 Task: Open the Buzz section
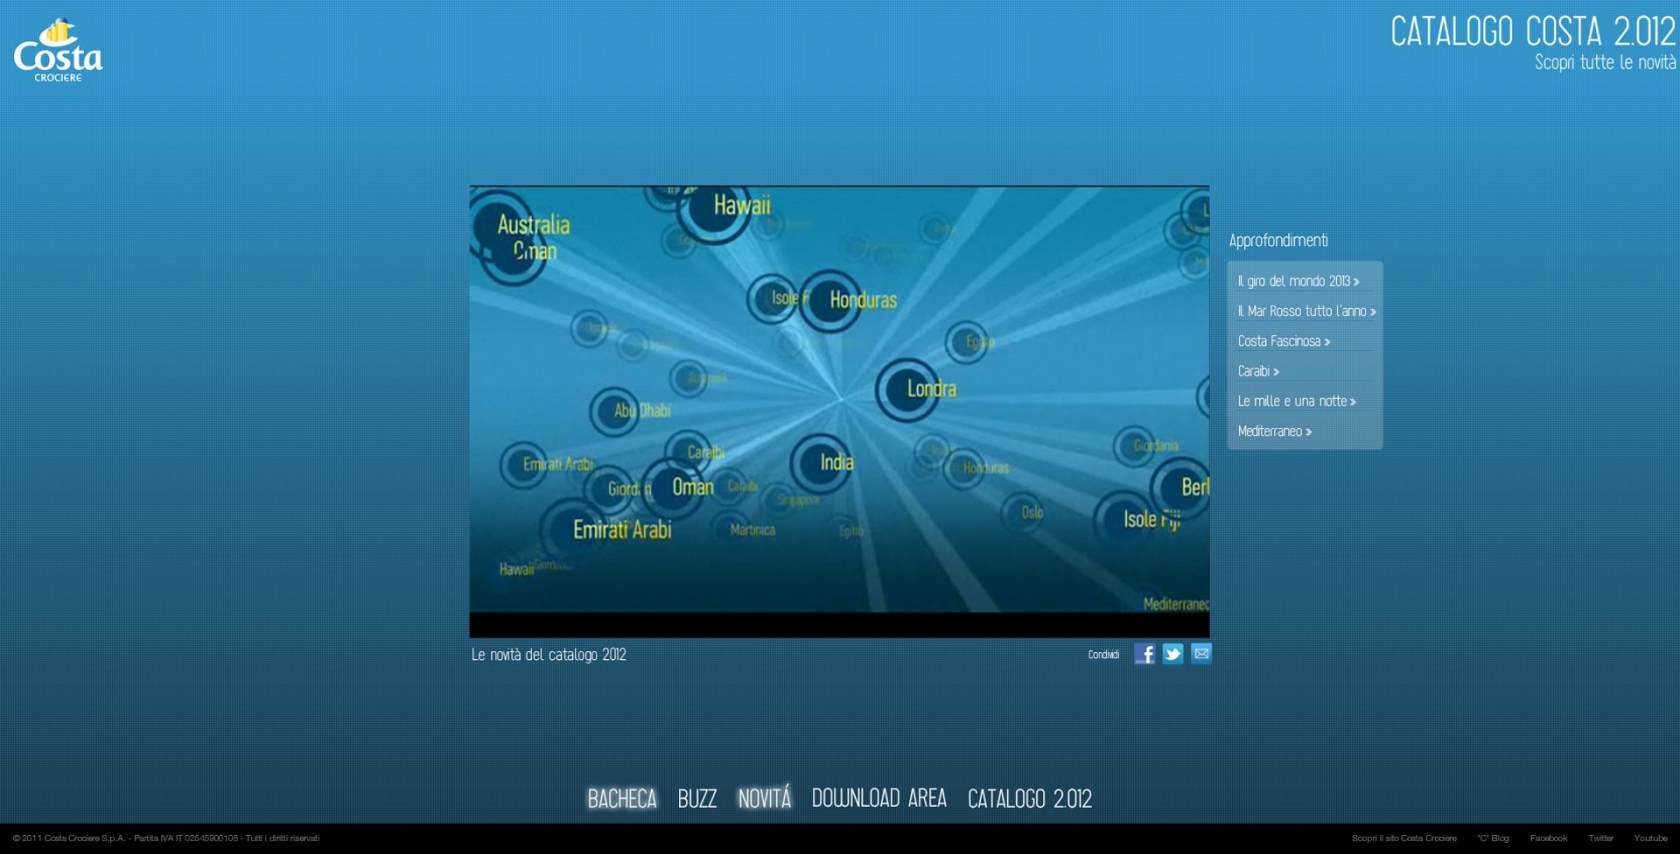click(697, 799)
